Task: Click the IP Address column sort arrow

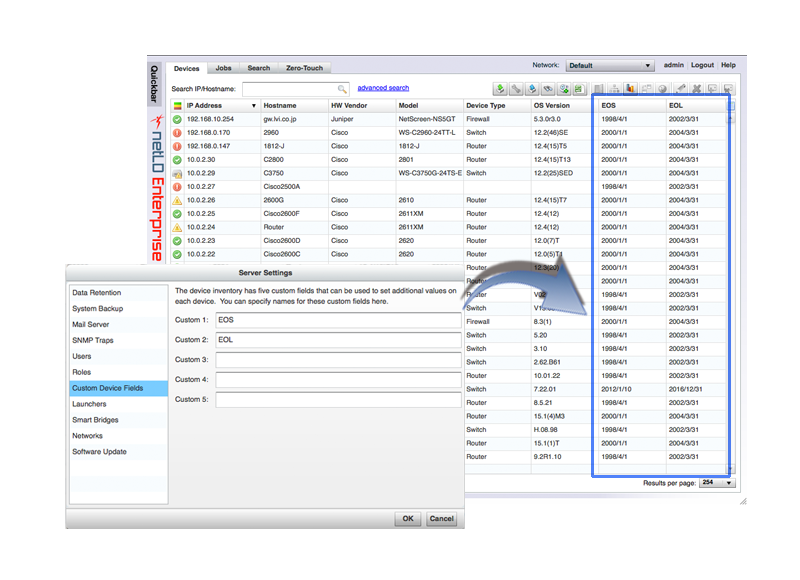Action: point(254,106)
